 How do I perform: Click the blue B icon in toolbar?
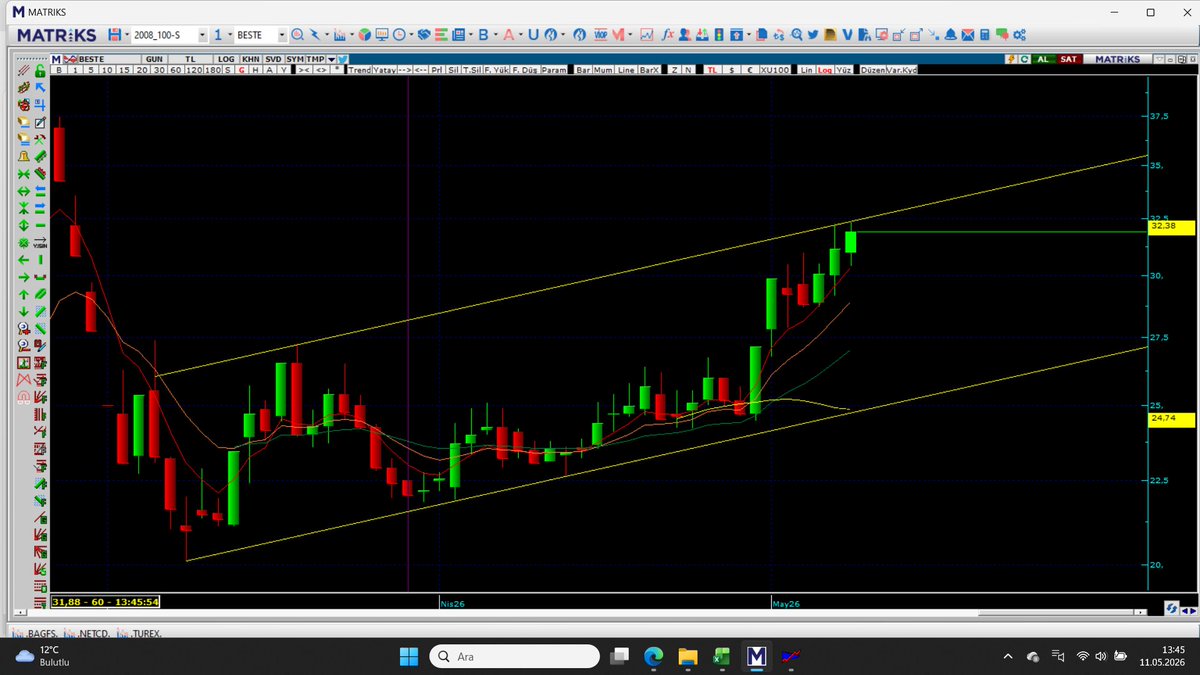[482, 35]
